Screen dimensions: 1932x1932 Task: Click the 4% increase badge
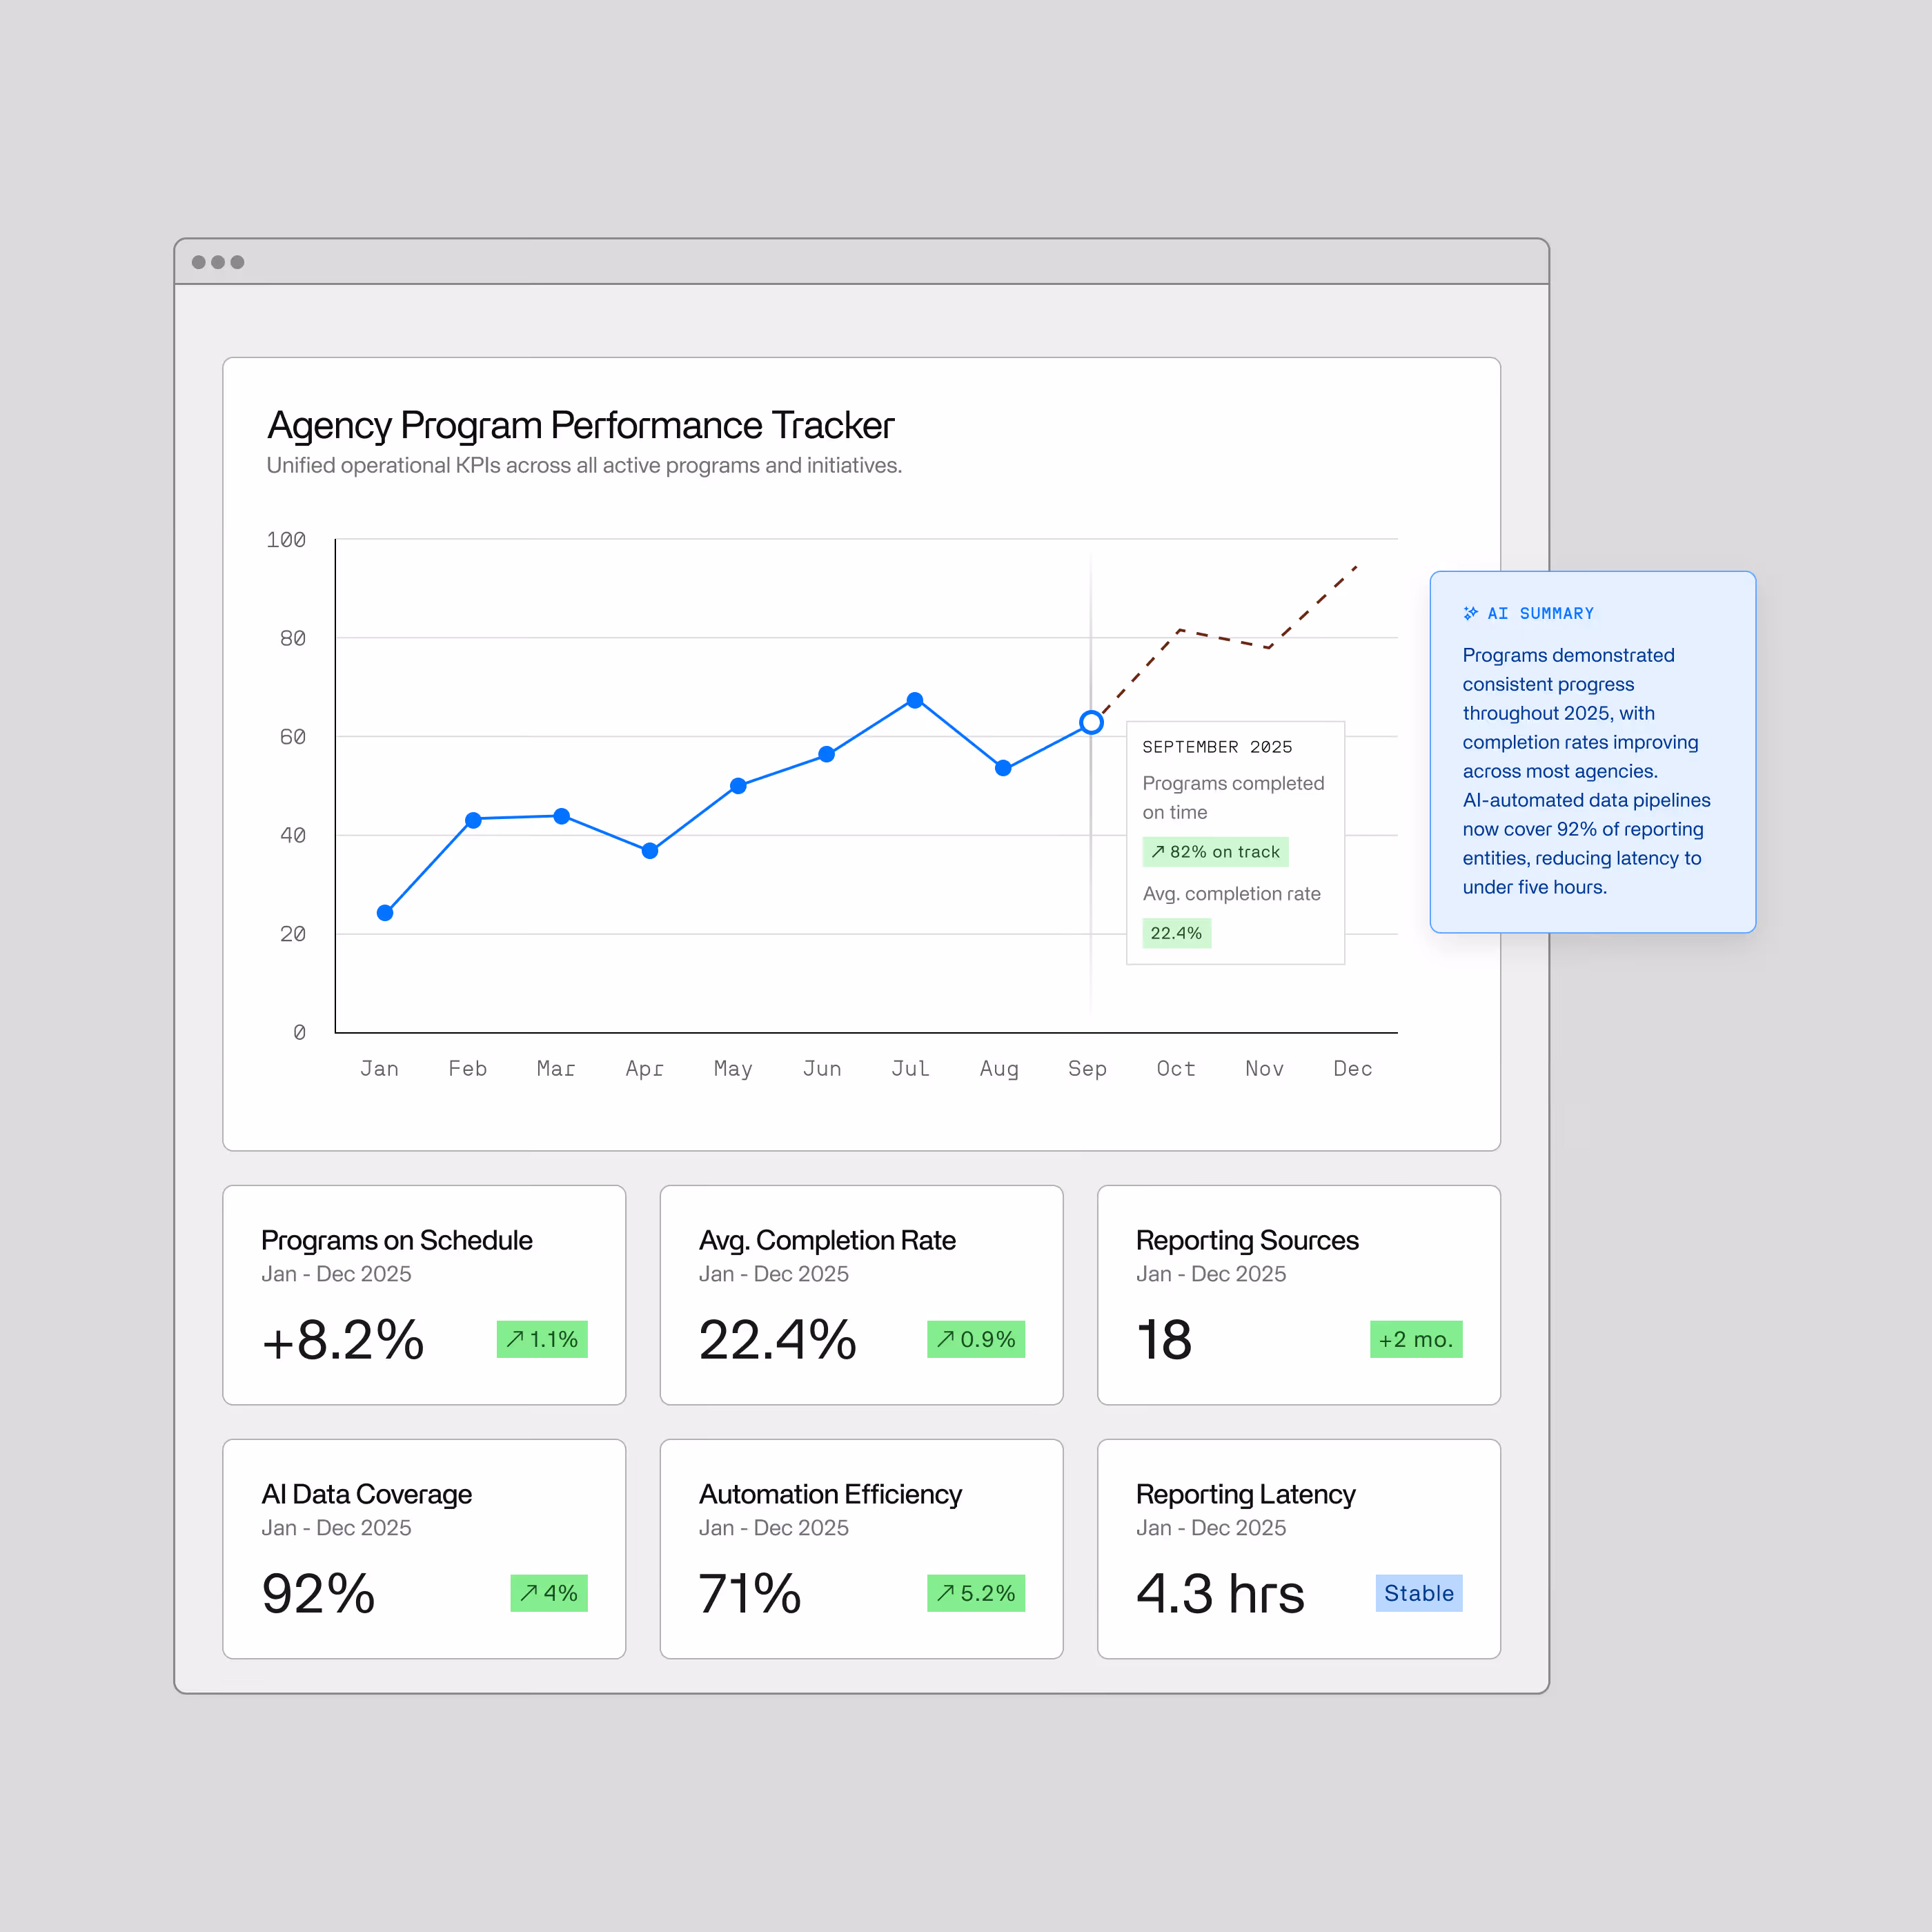click(548, 1593)
